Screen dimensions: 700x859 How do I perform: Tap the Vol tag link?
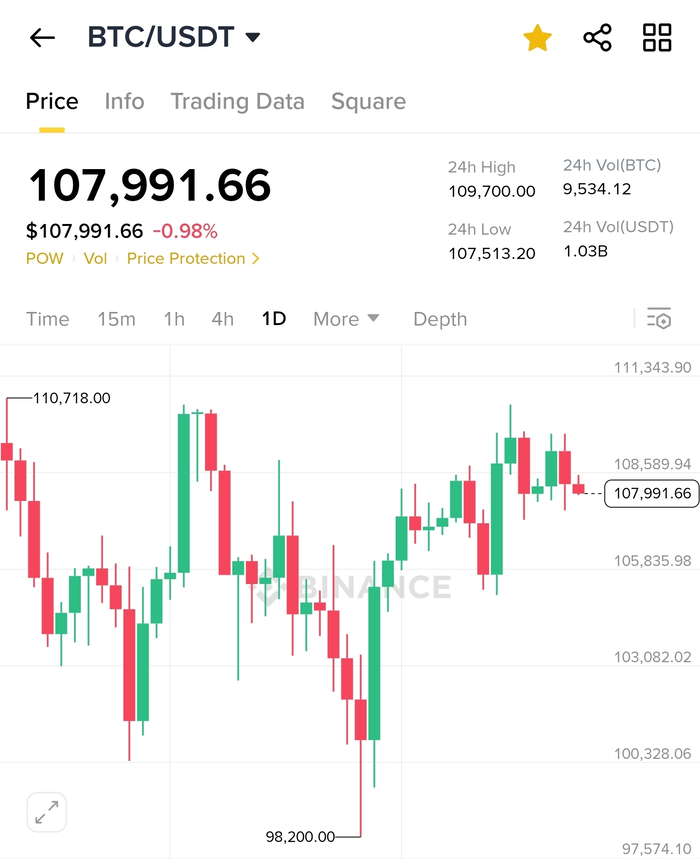click(95, 259)
